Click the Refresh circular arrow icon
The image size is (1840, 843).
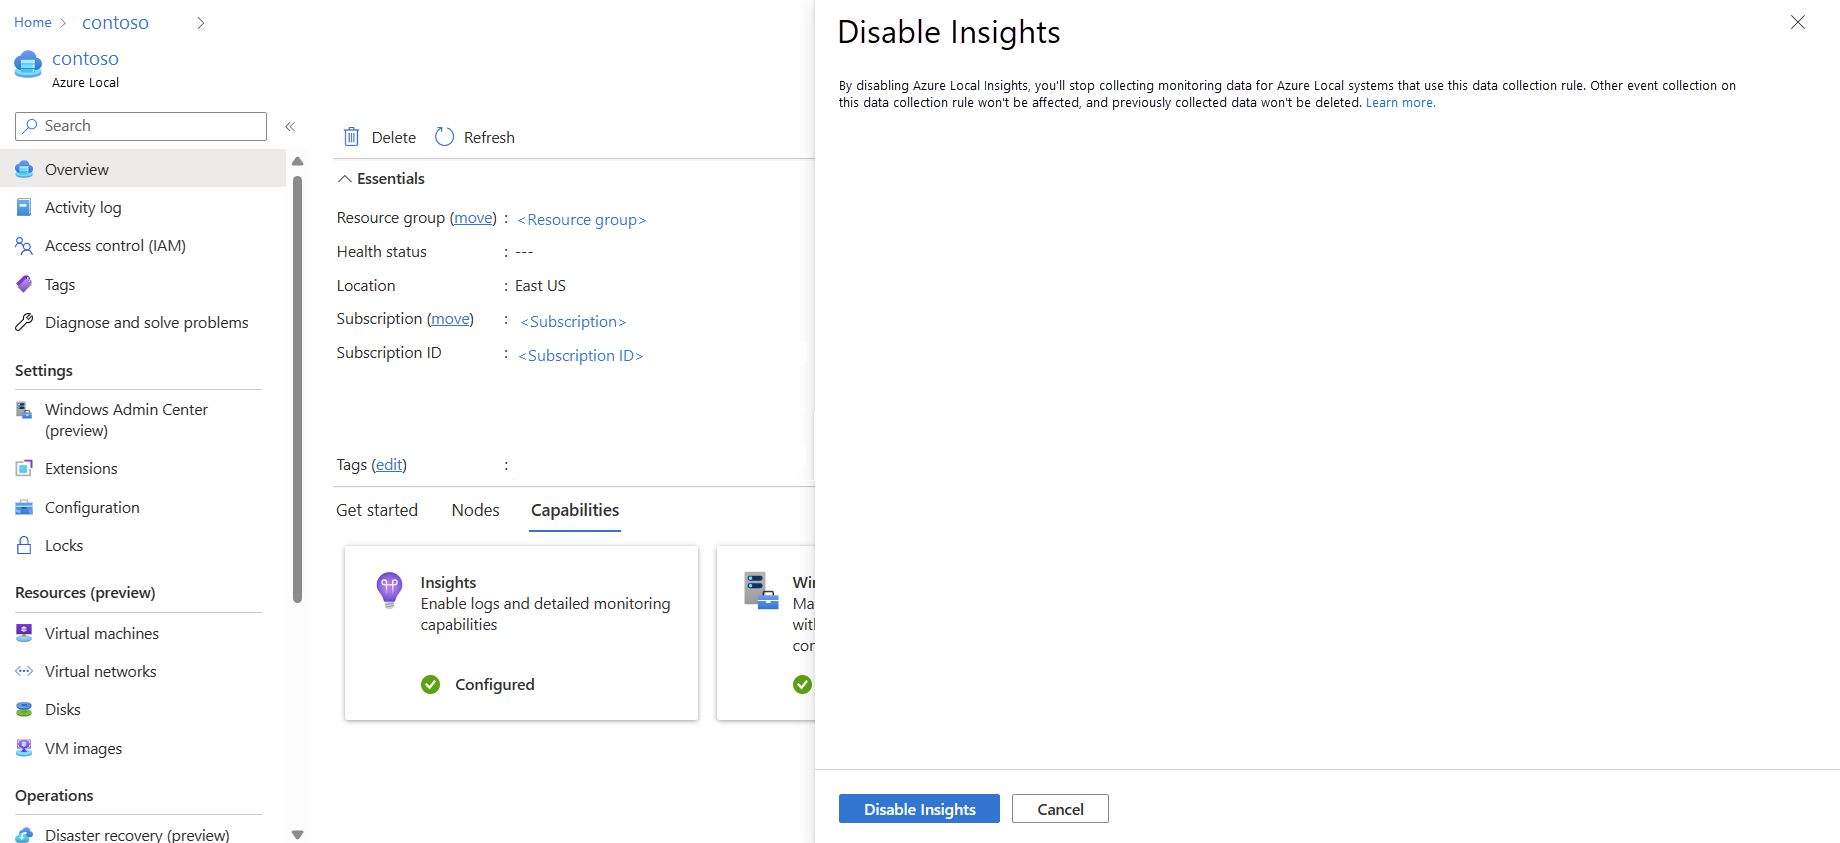click(x=445, y=137)
